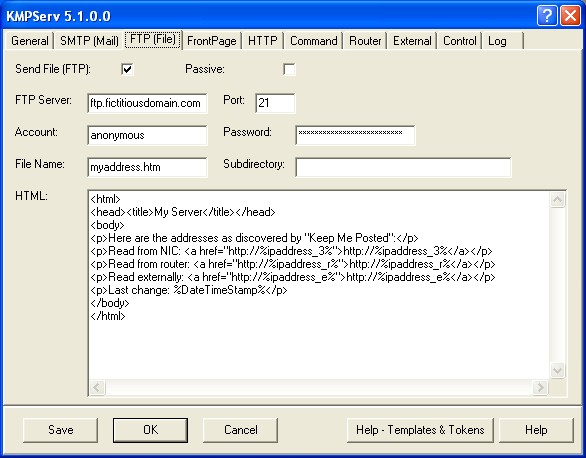Open the External tab

[412, 41]
